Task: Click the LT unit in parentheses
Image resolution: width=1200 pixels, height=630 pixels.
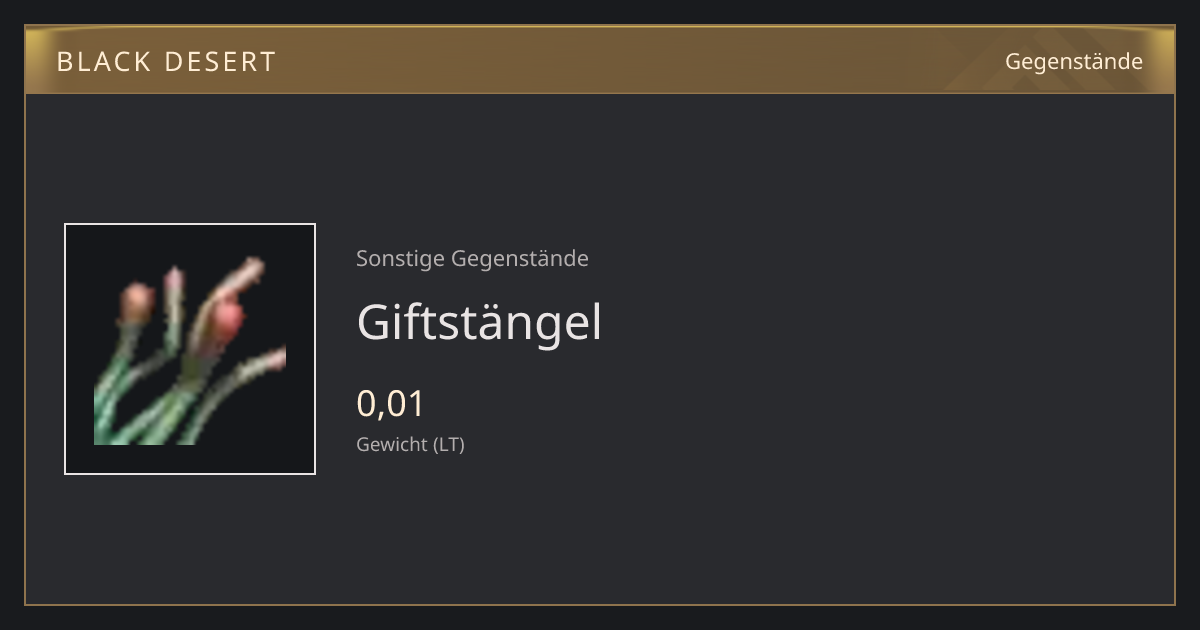Action: (449, 444)
